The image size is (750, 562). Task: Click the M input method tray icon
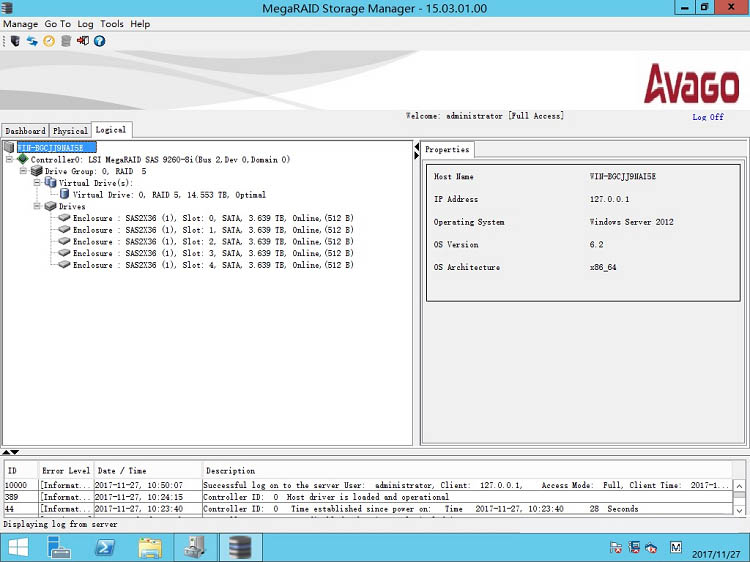click(676, 547)
